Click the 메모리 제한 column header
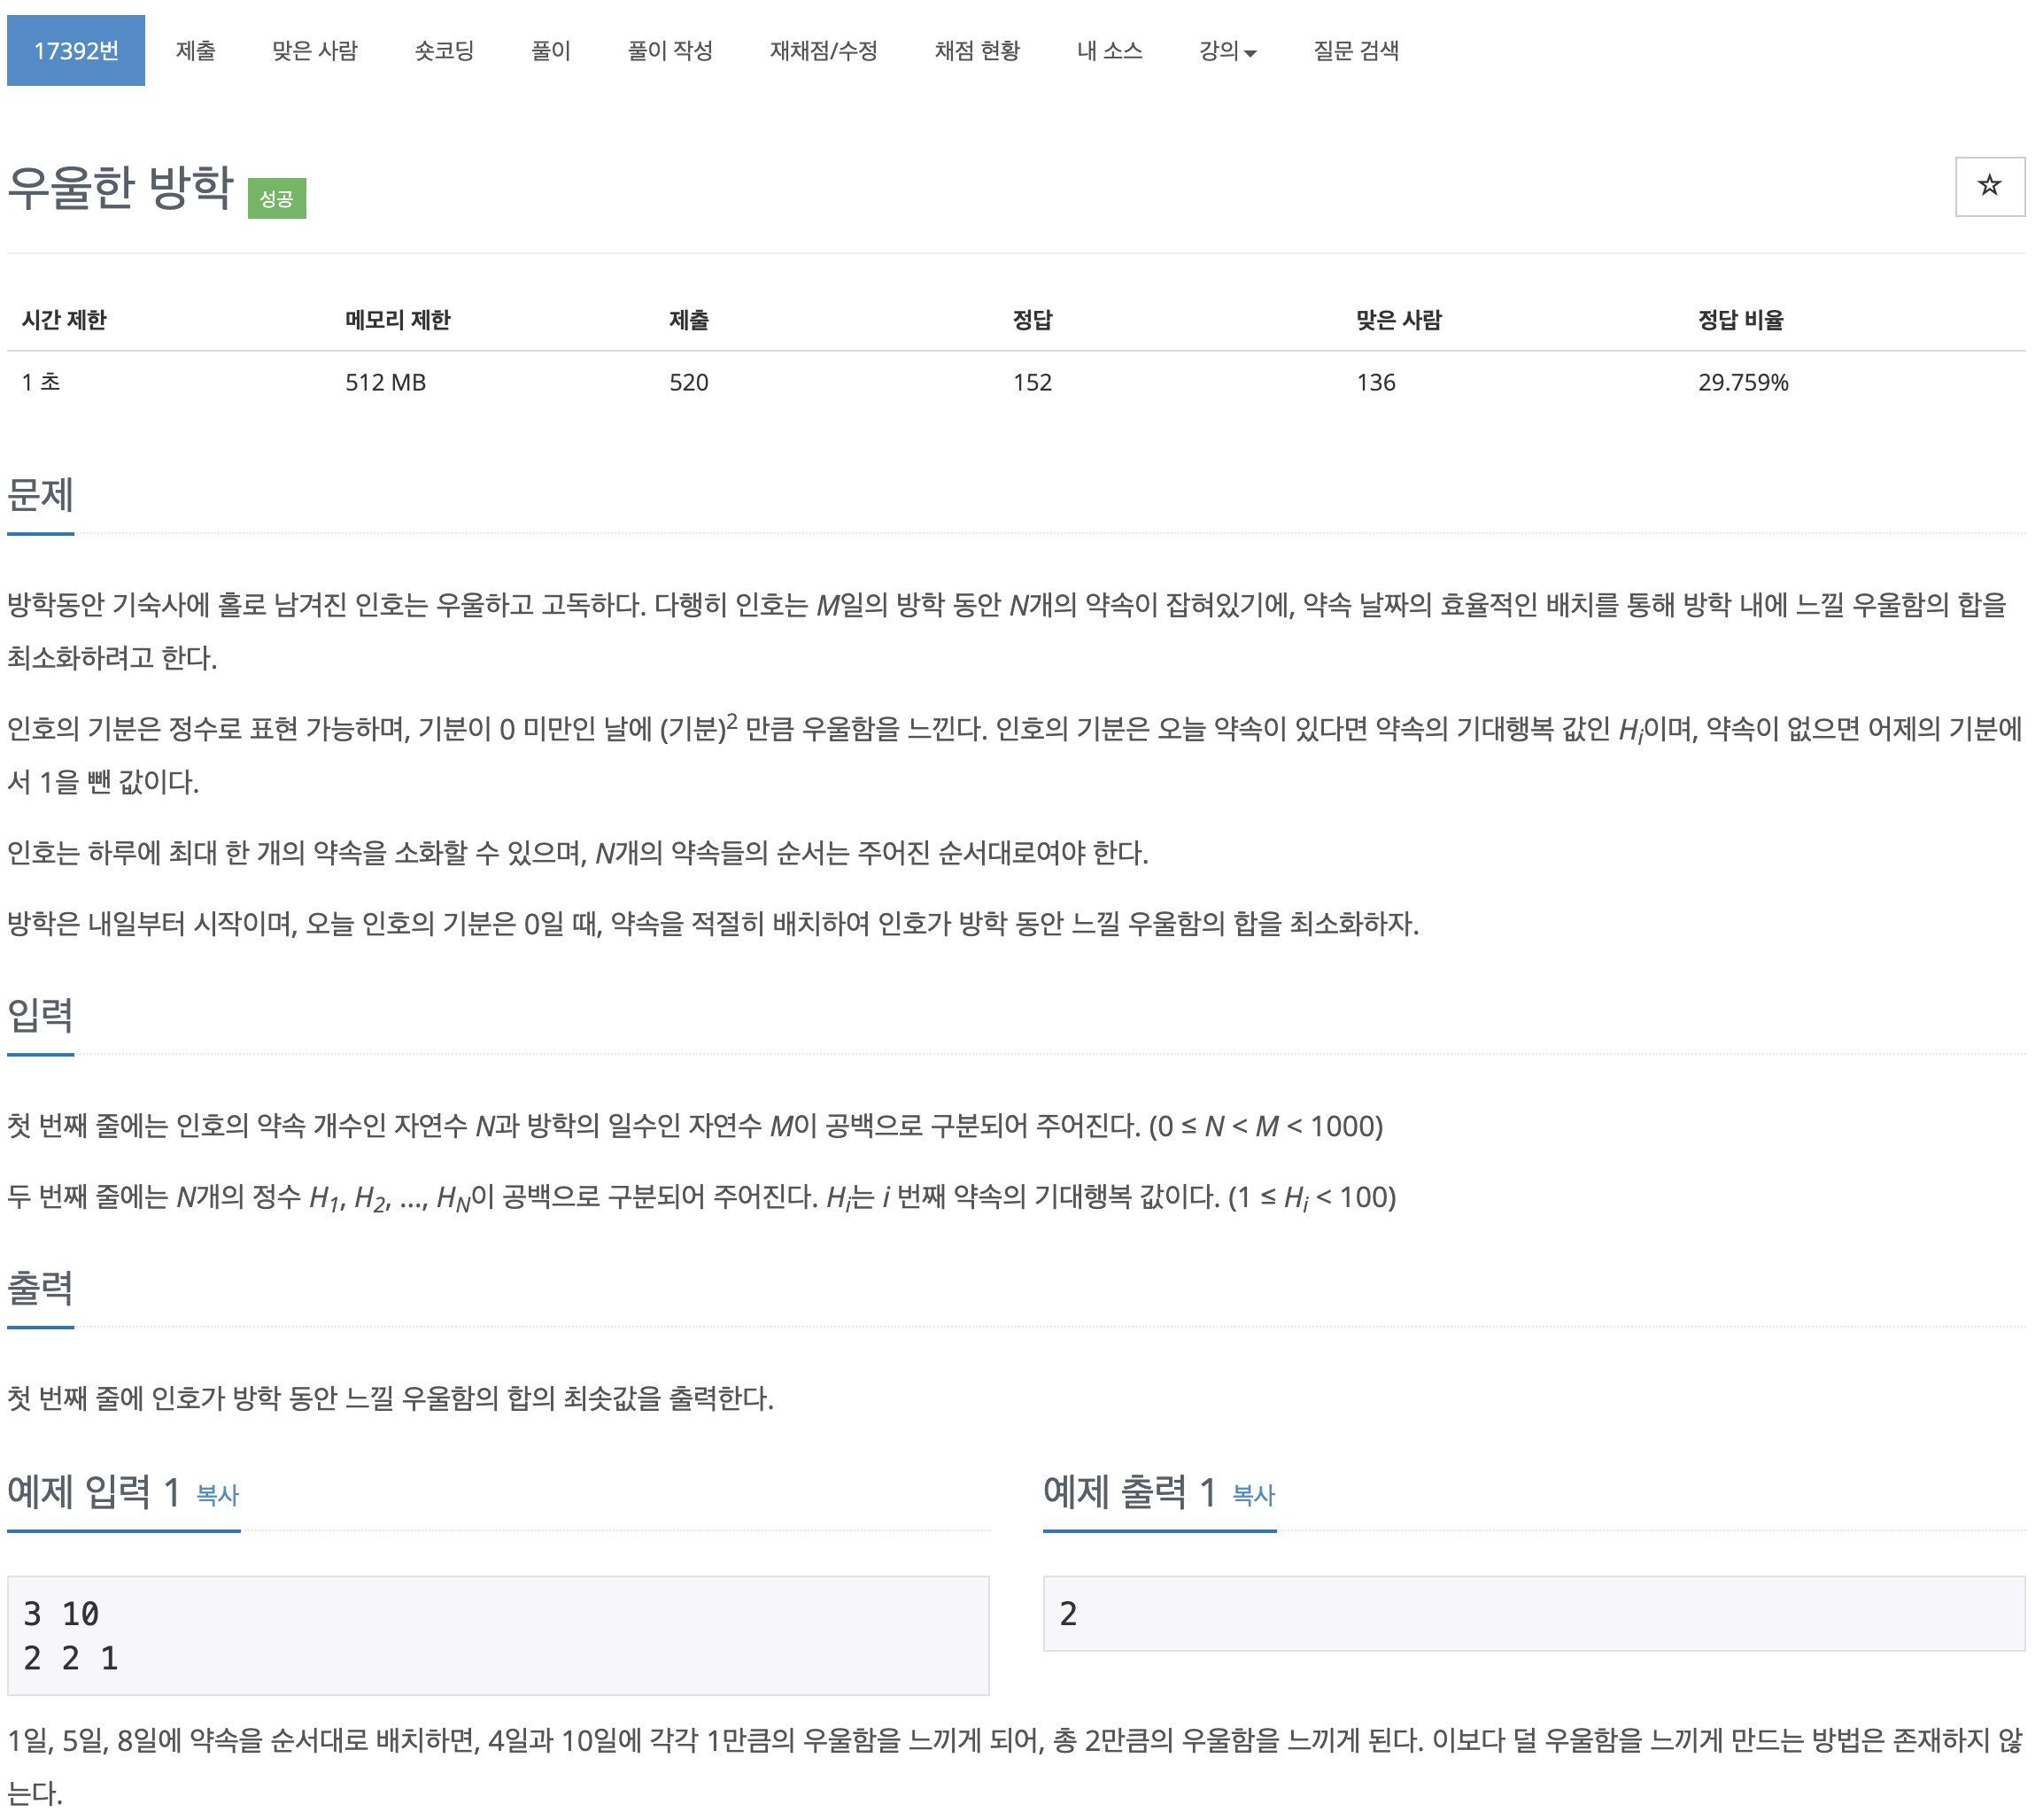 point(397,320)
